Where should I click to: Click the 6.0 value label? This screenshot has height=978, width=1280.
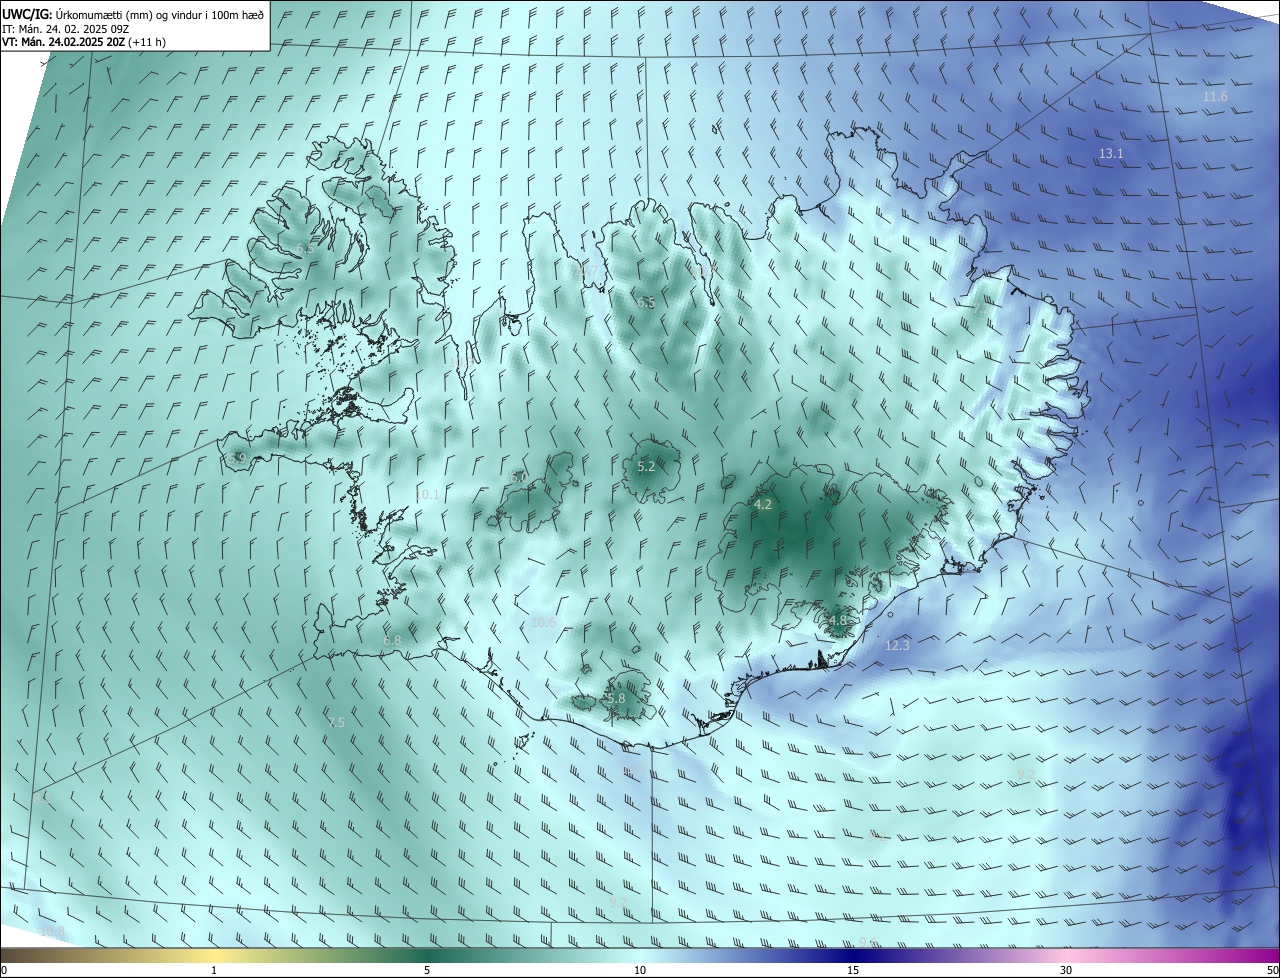click(519, 478)
